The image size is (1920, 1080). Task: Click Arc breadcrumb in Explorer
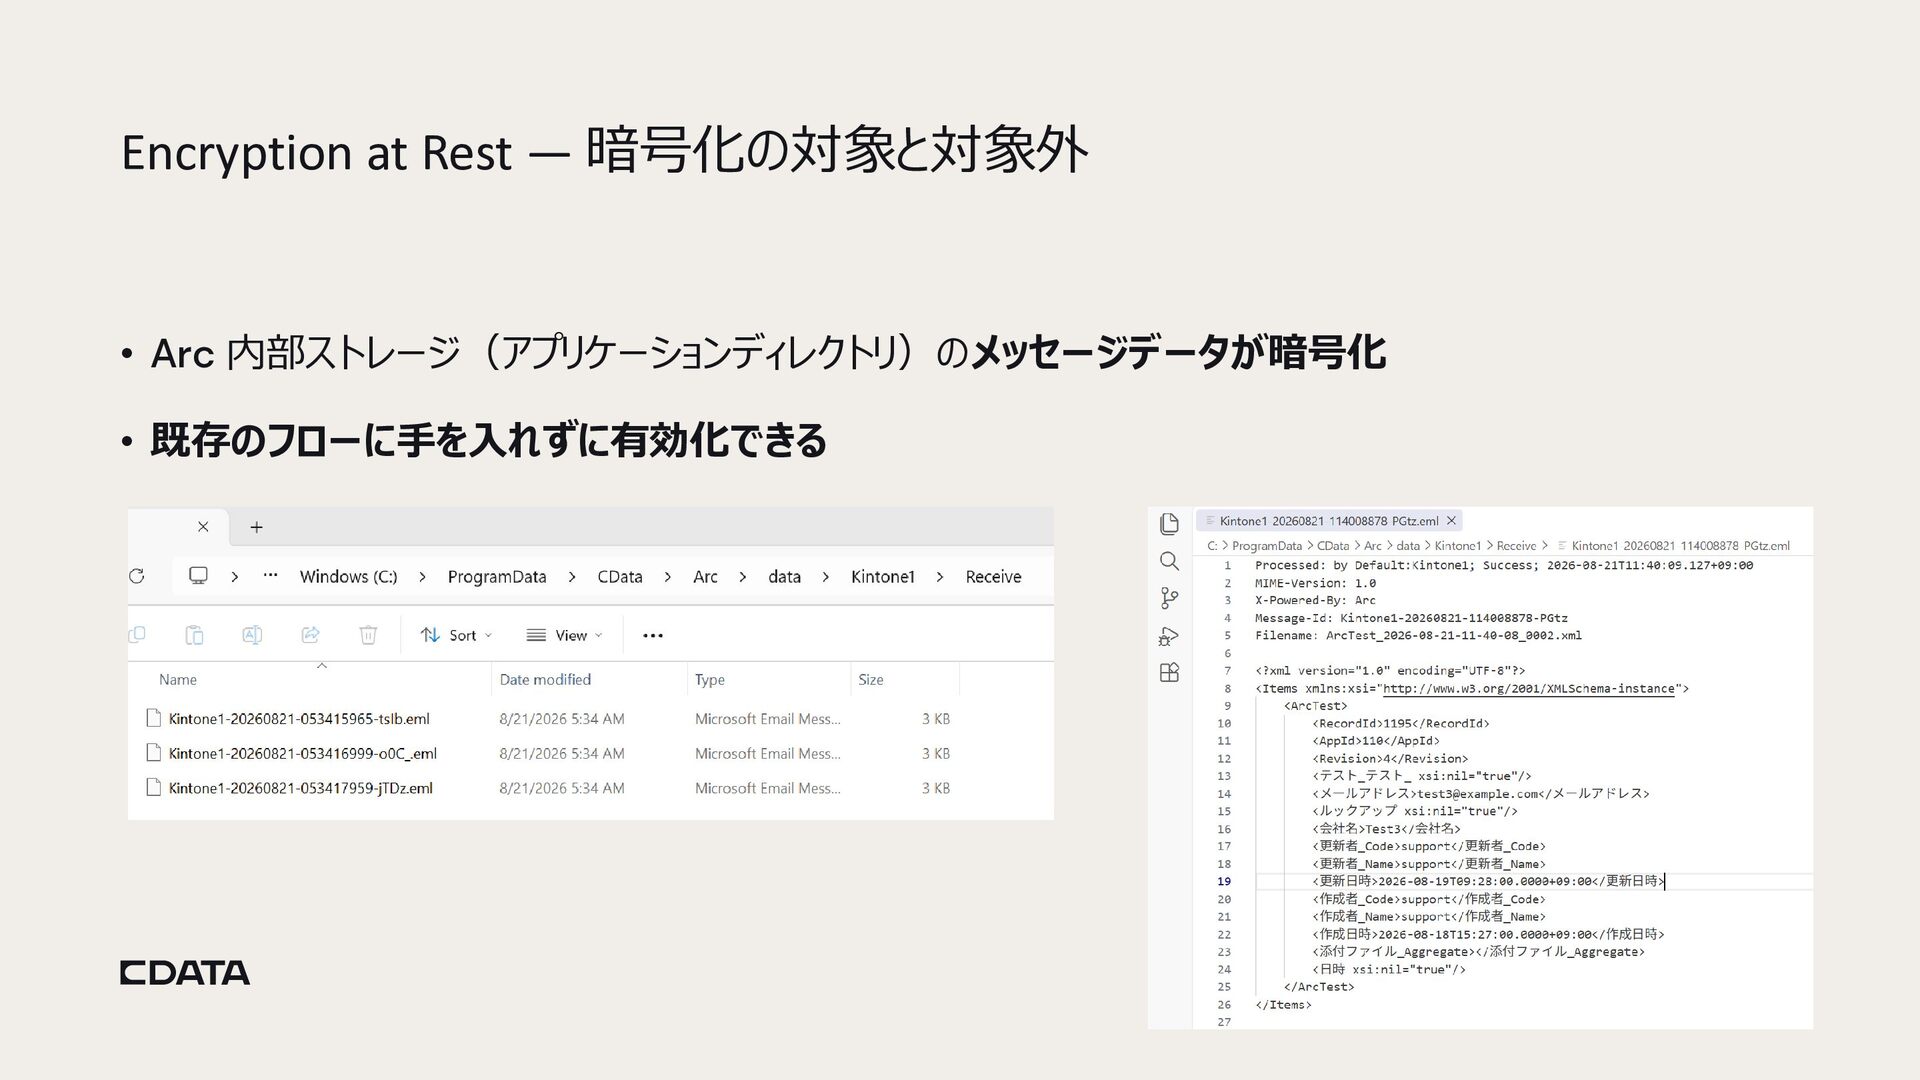tap(705, 577)
